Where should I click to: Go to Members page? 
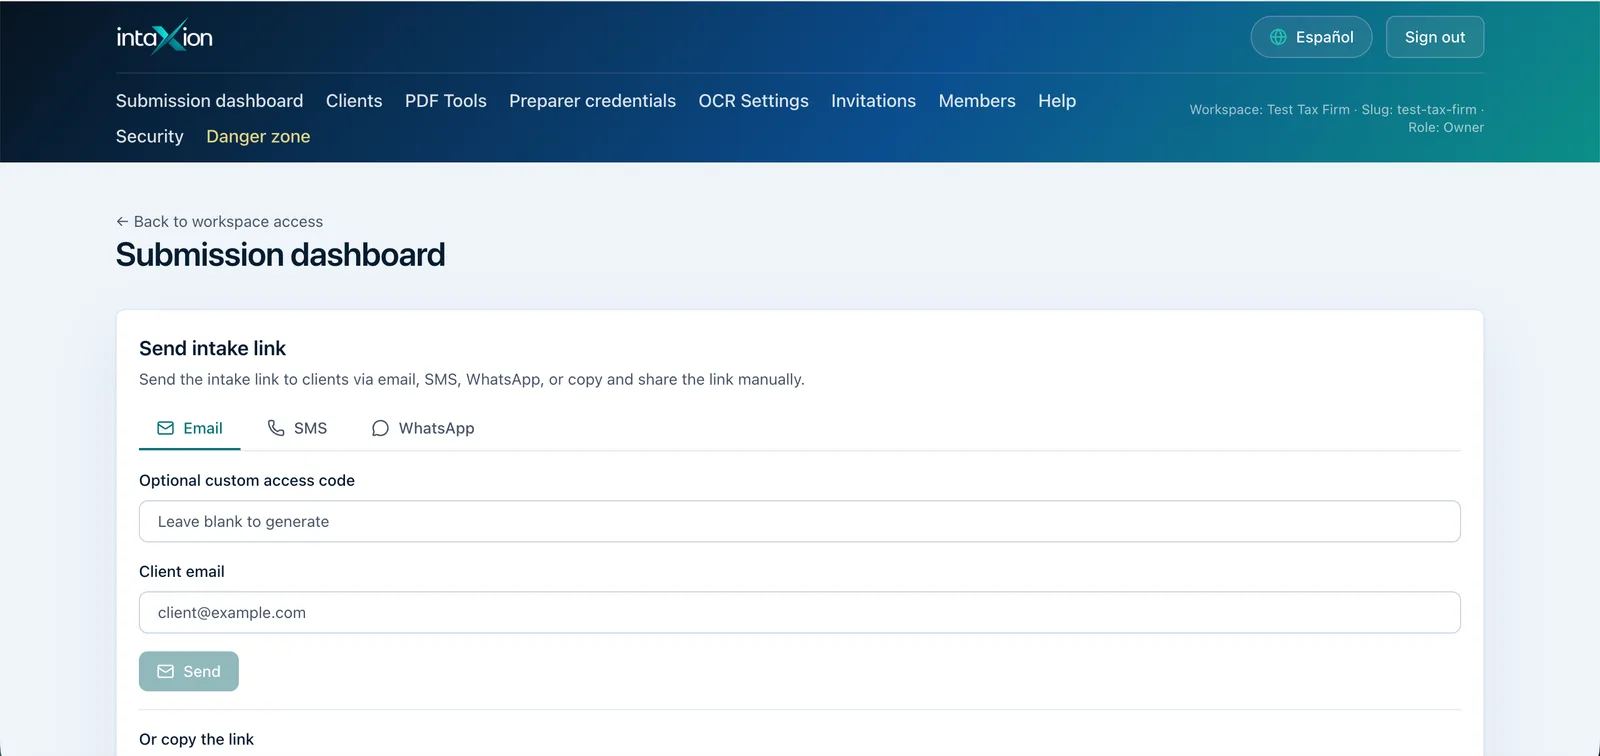point(977,101)
